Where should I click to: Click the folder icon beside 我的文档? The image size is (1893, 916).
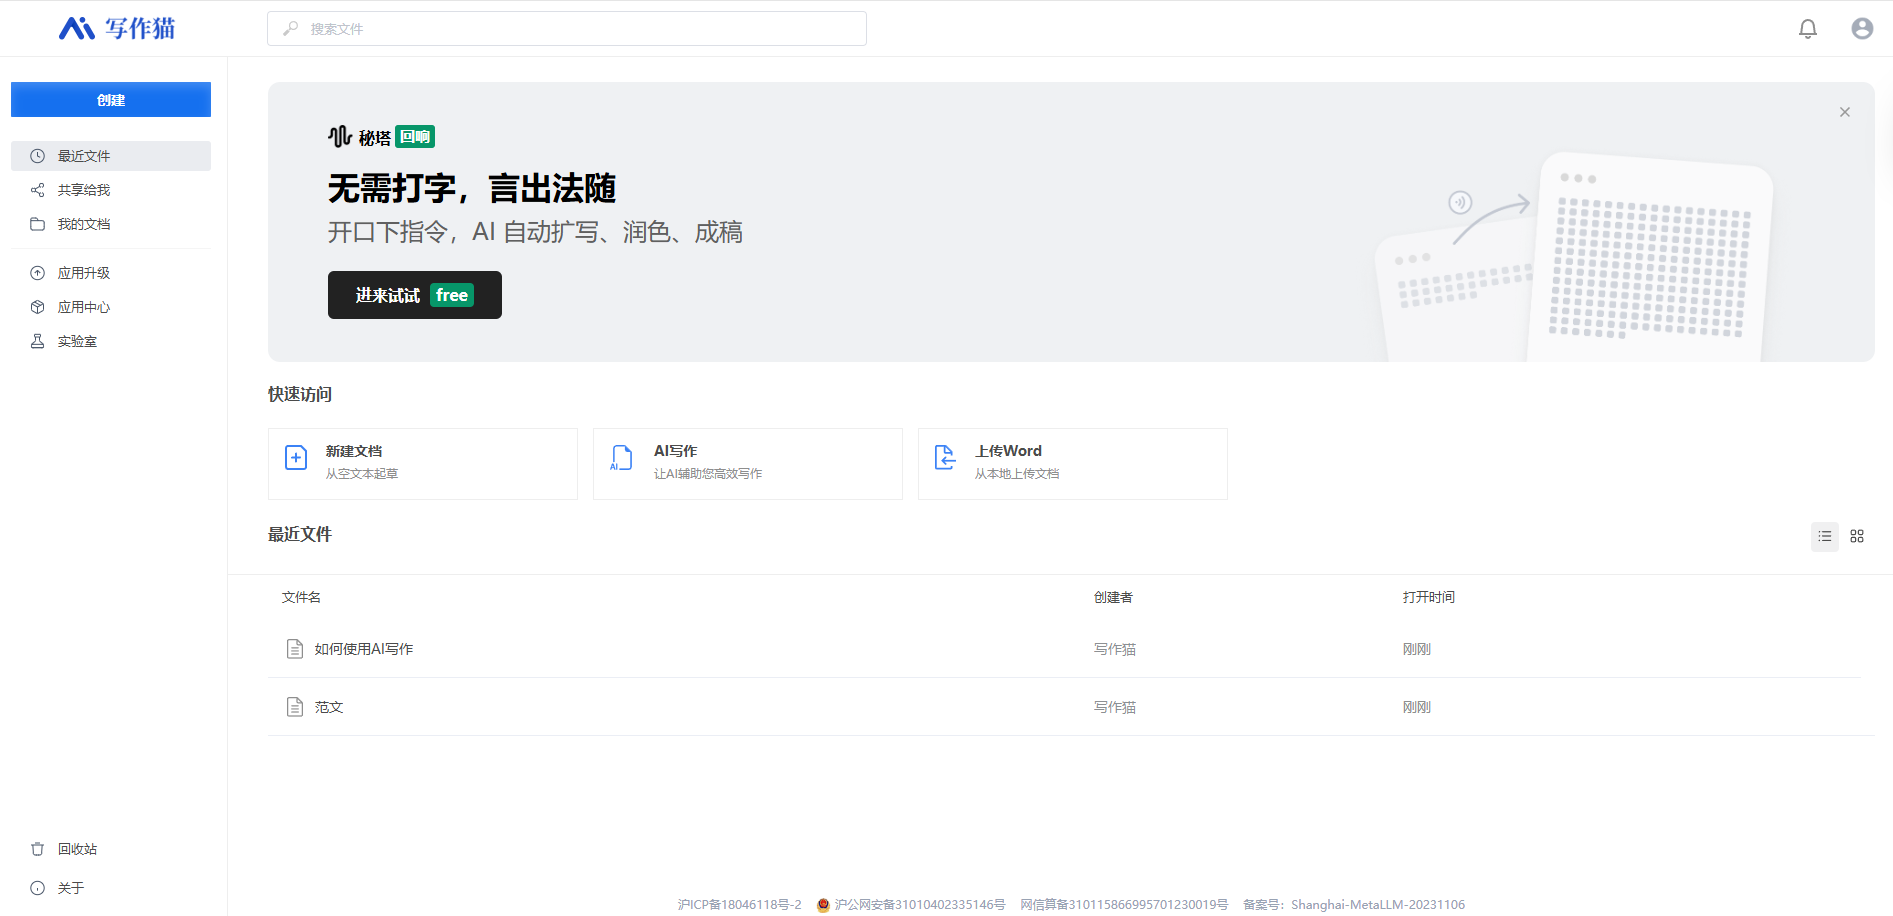tap(38, 224)
